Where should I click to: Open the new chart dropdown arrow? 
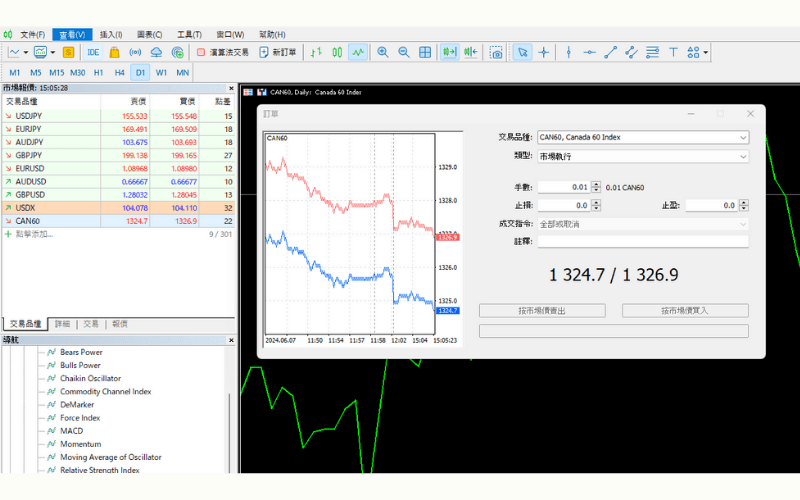[x=26, y=52]
